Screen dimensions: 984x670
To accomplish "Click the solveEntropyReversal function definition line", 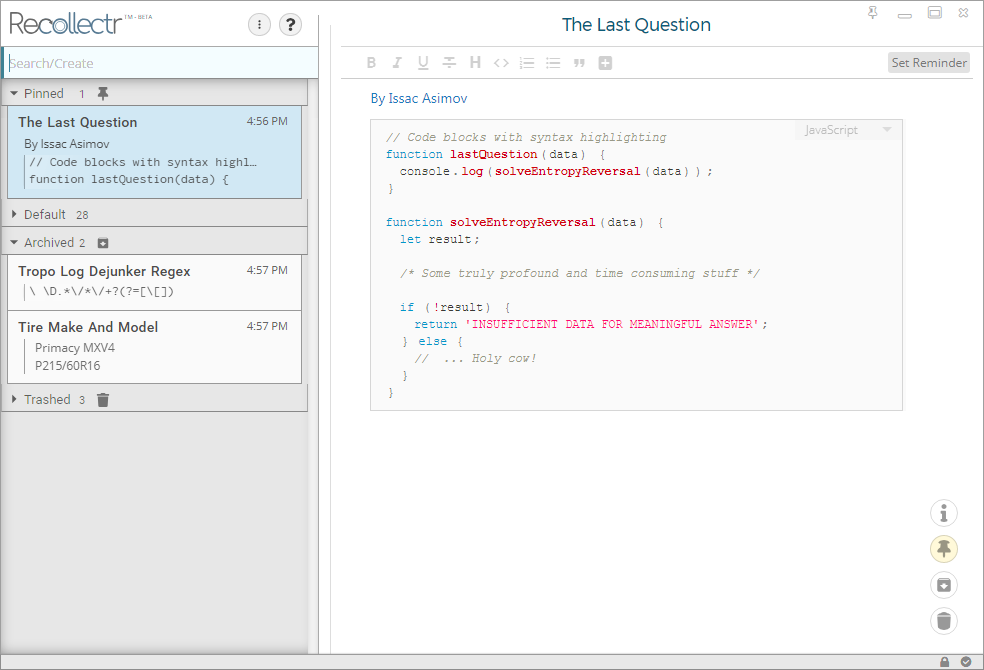I will (x=525, y=223).
